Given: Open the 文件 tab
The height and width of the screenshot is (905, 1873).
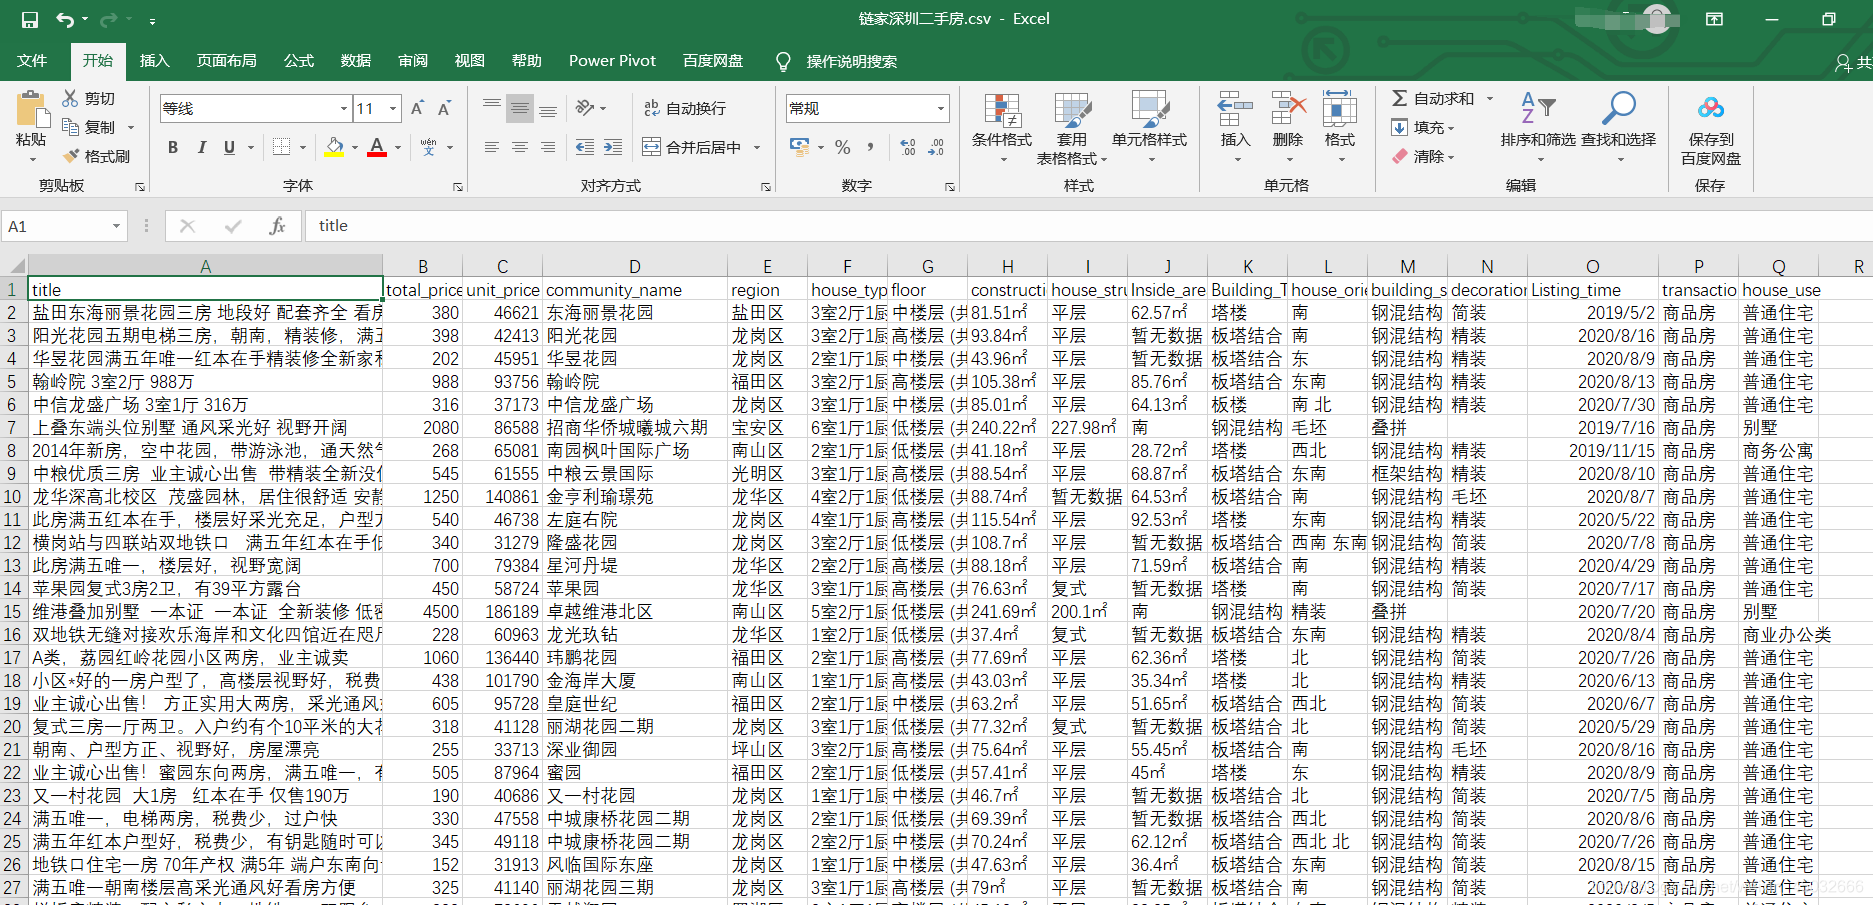Looking at the screenshot, I should pyautogui.click(x=32, y=61).
